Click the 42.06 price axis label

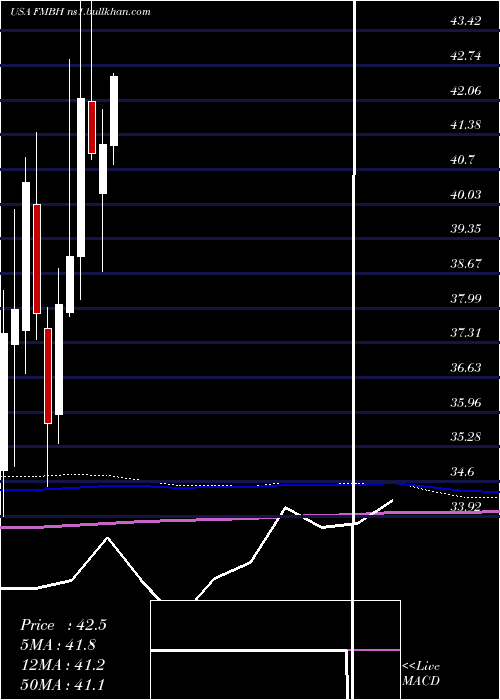click(x=465, y=91)
